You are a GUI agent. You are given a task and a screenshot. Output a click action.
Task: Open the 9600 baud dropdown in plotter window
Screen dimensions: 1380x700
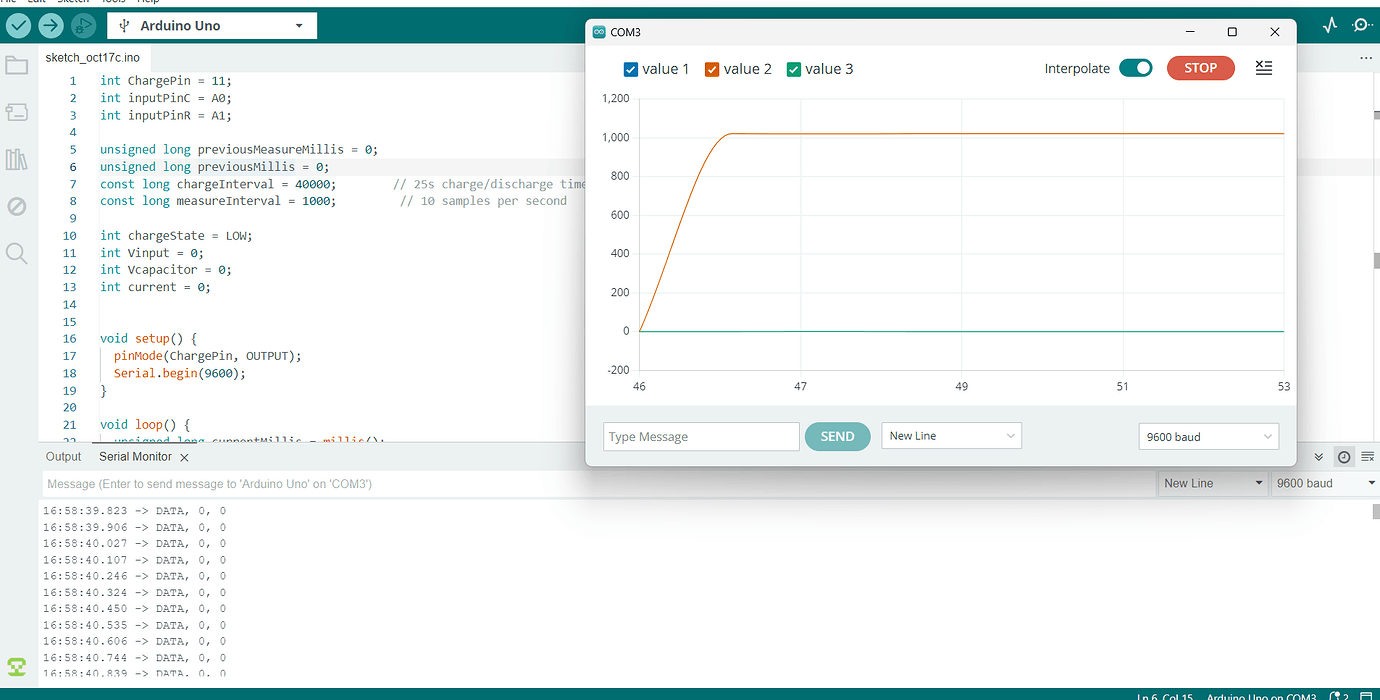[1208, 437]
